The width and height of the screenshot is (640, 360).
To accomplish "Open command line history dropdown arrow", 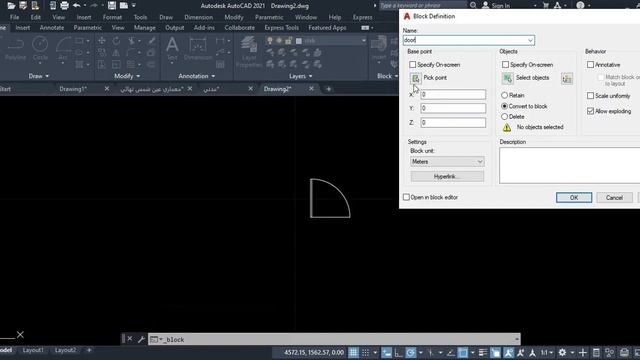I will pyautogui.click(x=516, y=339).
